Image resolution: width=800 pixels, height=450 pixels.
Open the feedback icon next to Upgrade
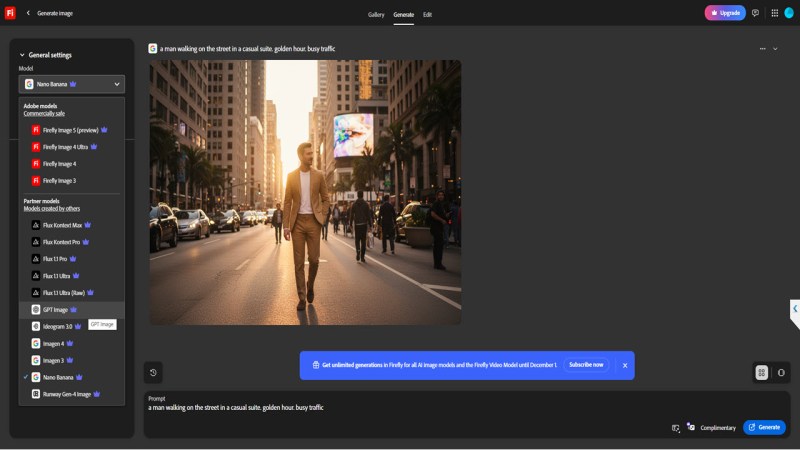755,13
